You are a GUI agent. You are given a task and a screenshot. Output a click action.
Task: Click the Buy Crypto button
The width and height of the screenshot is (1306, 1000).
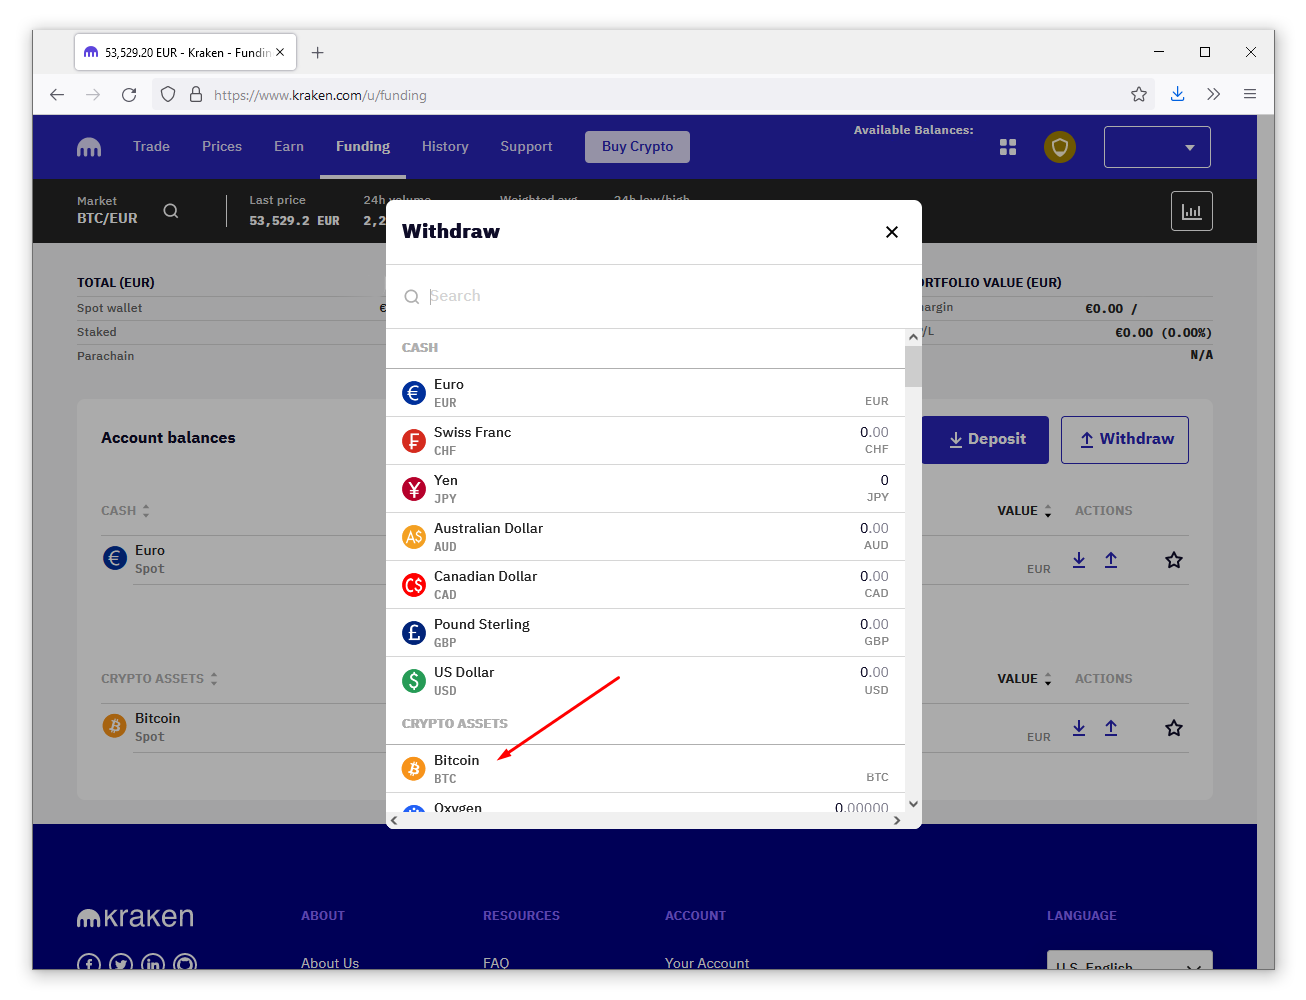637,146
